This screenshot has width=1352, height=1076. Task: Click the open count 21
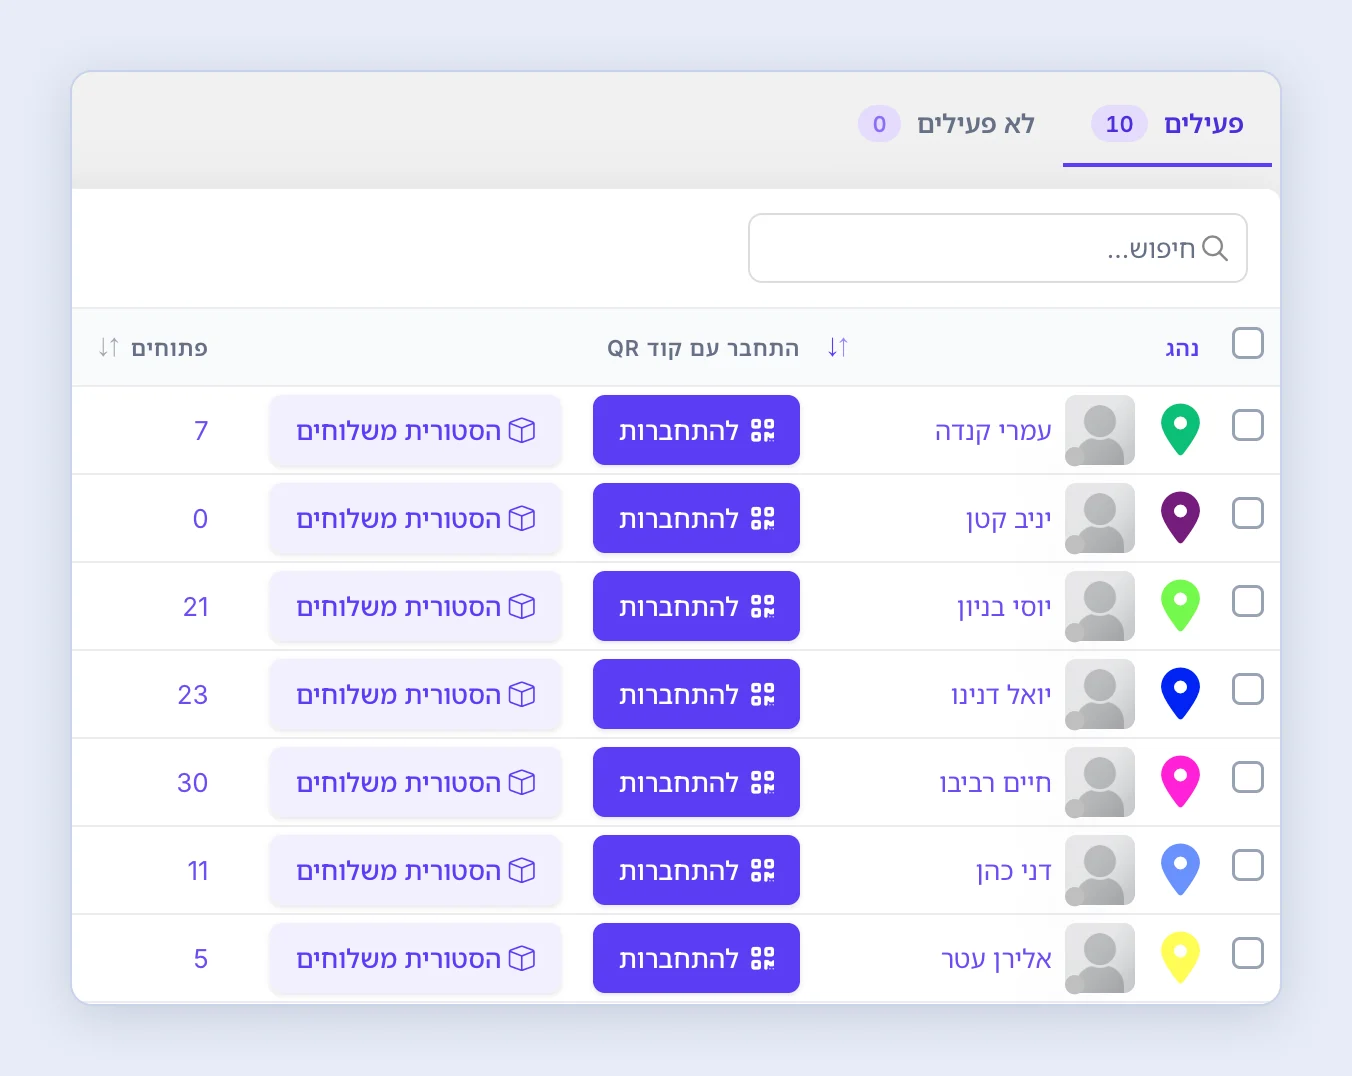tap(196, 607)
